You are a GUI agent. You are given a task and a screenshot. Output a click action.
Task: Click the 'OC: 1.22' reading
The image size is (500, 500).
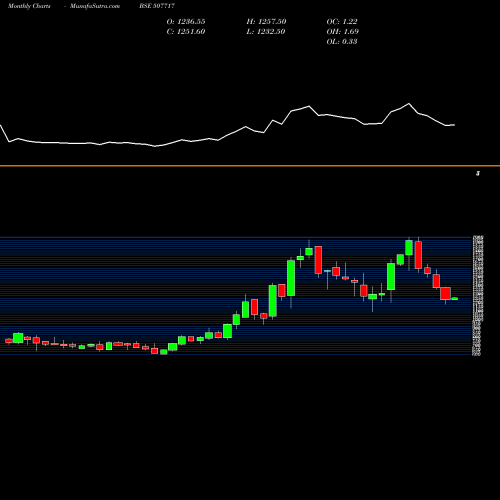tap(342, 22)
